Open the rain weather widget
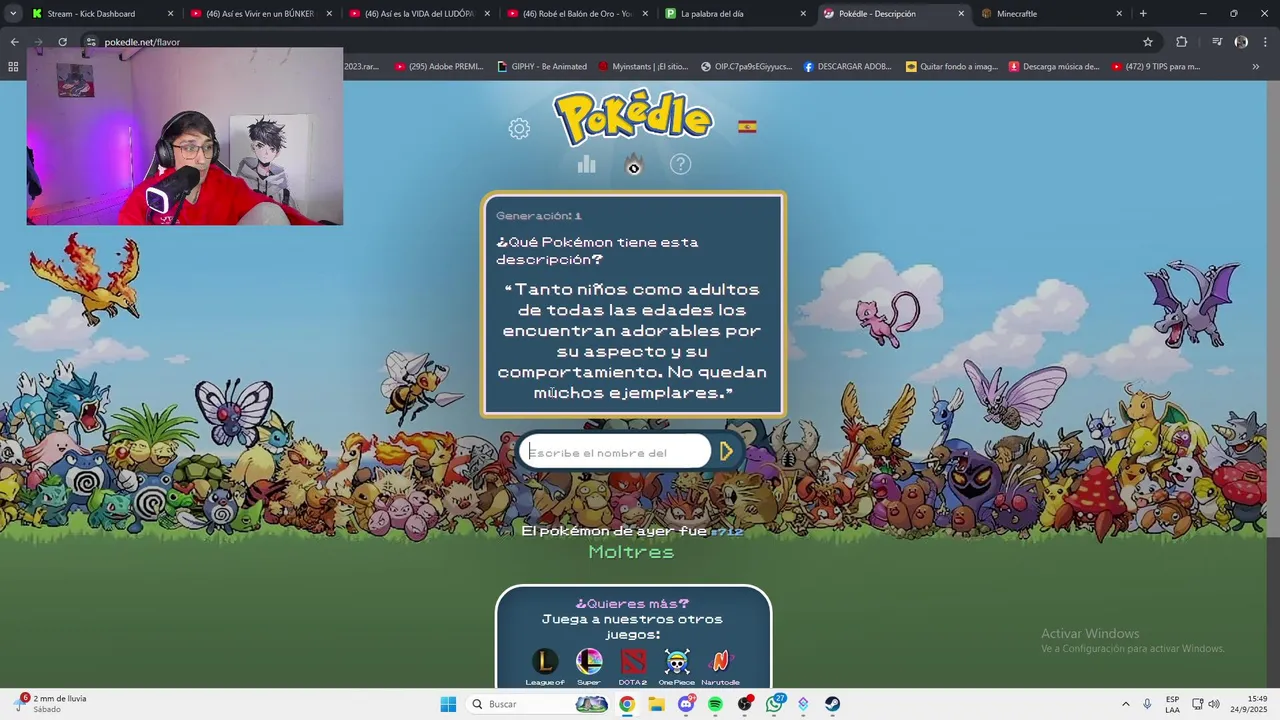The image size is (1280, 720). tap(52, 704)
